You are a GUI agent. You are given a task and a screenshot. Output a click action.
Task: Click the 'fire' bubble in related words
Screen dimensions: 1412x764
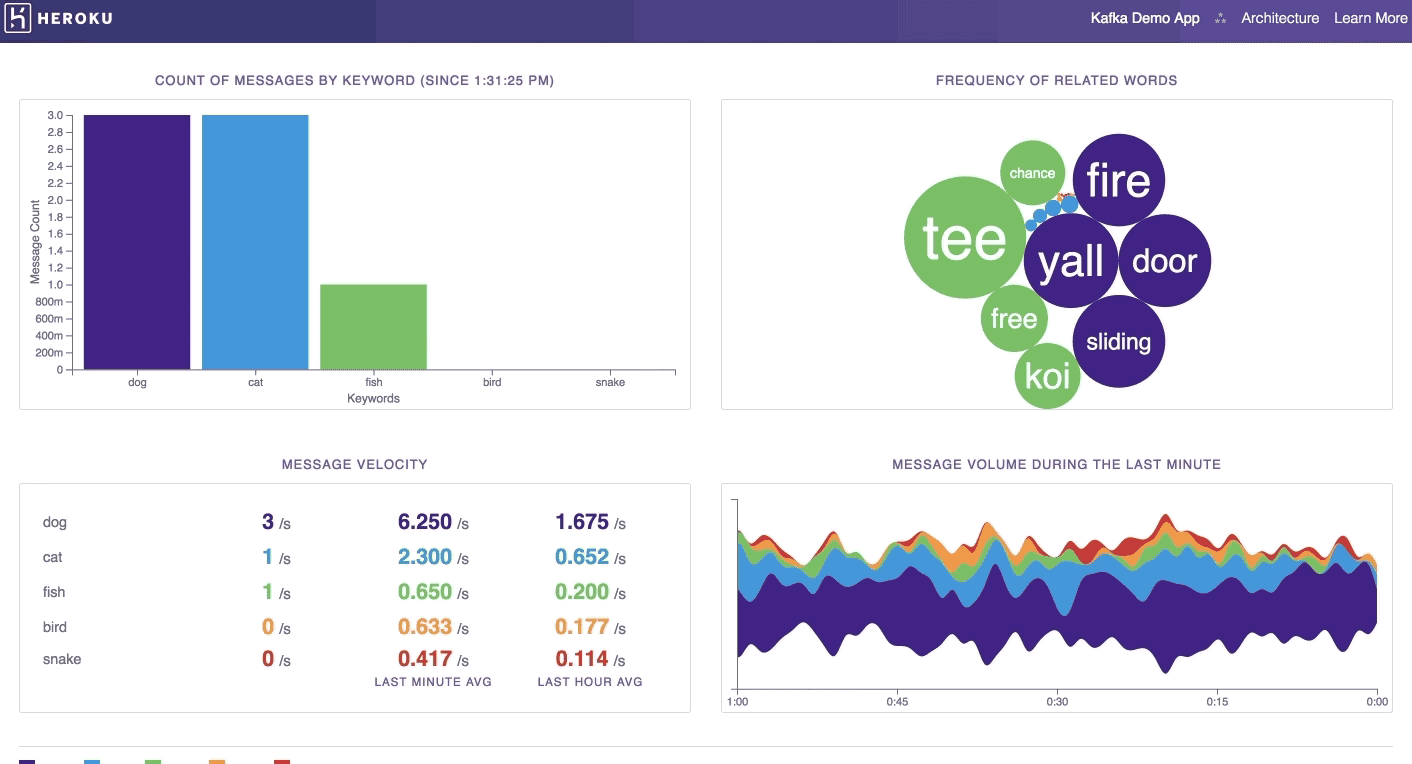[x=1119, y=180]
